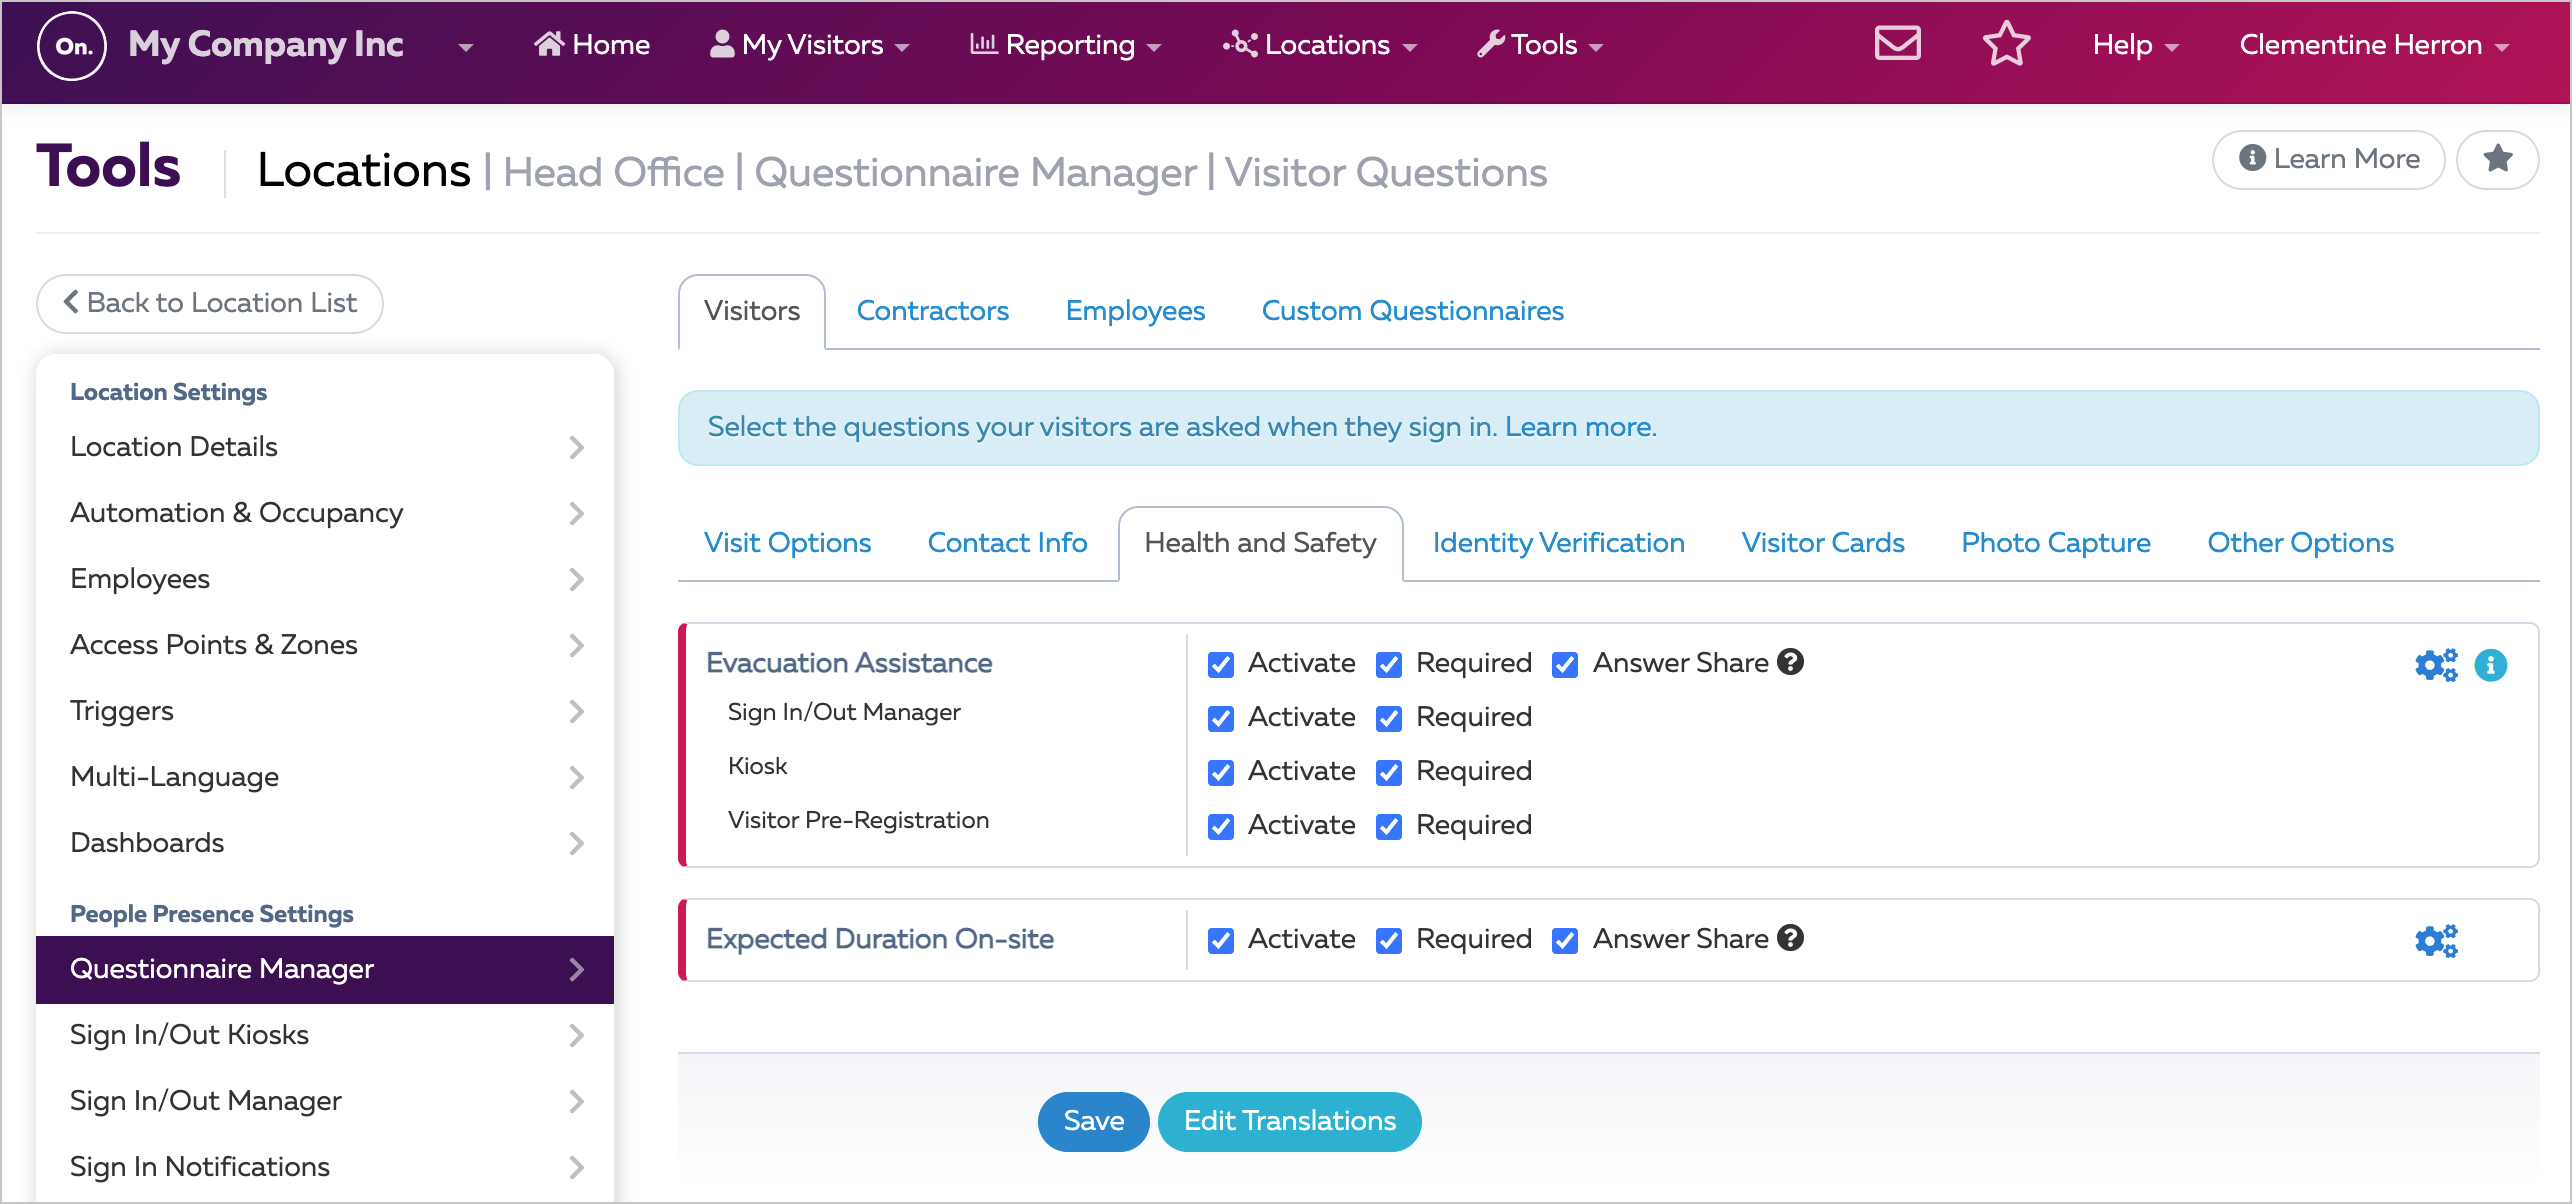Click the Edit Translations button
2572x1204 pixels.
point(1288,1121)
